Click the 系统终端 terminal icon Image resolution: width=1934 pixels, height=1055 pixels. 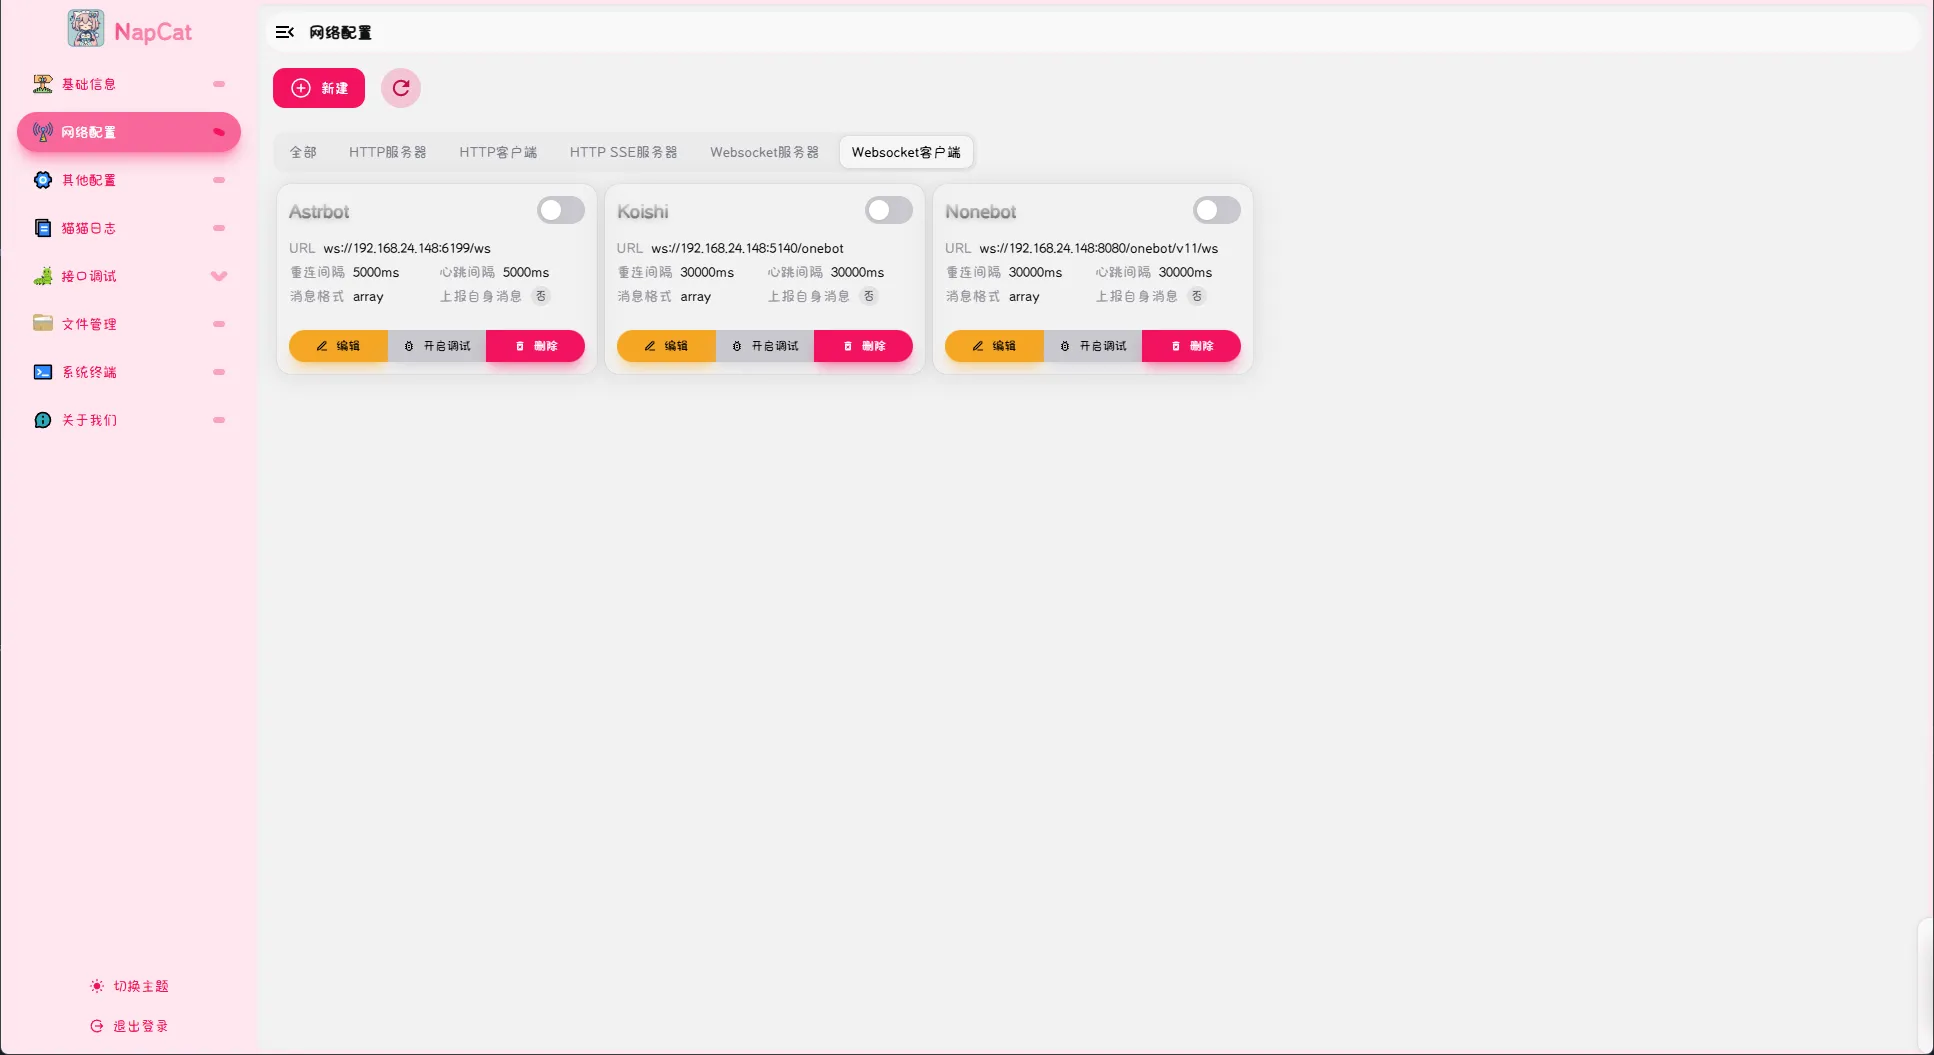point(43,372)
